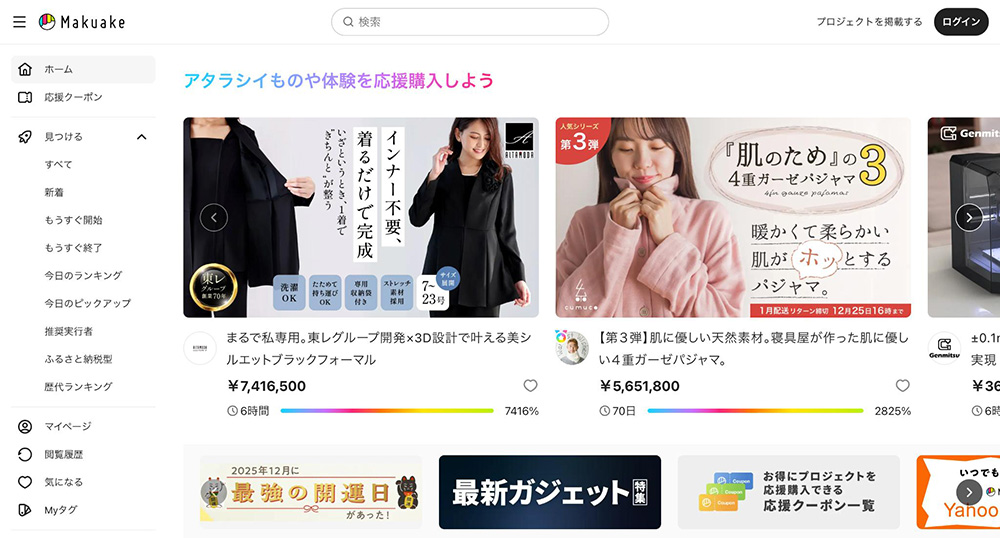Click the 7416% funding progress bar
The image size is (1000, 538).
[387, 411]
